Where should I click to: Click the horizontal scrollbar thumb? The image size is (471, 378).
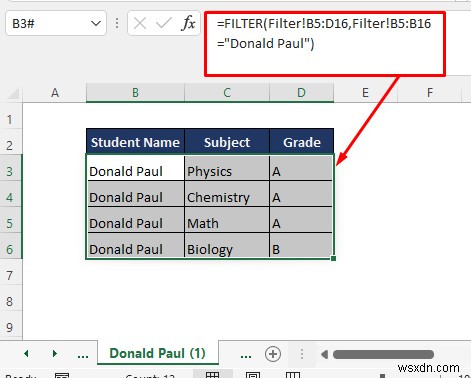[383, 354]
